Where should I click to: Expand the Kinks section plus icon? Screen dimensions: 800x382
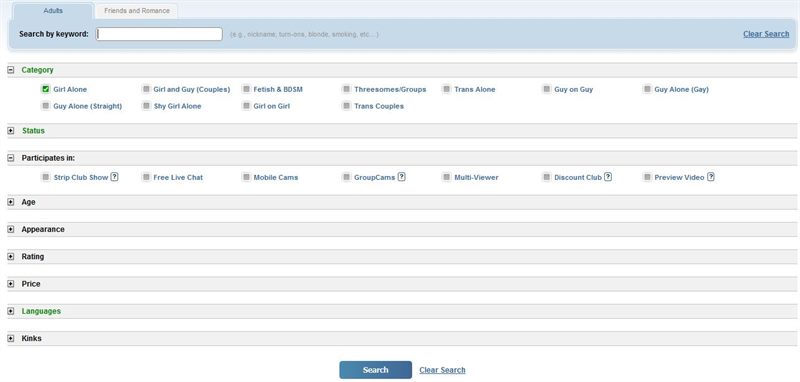click(11, 338)
